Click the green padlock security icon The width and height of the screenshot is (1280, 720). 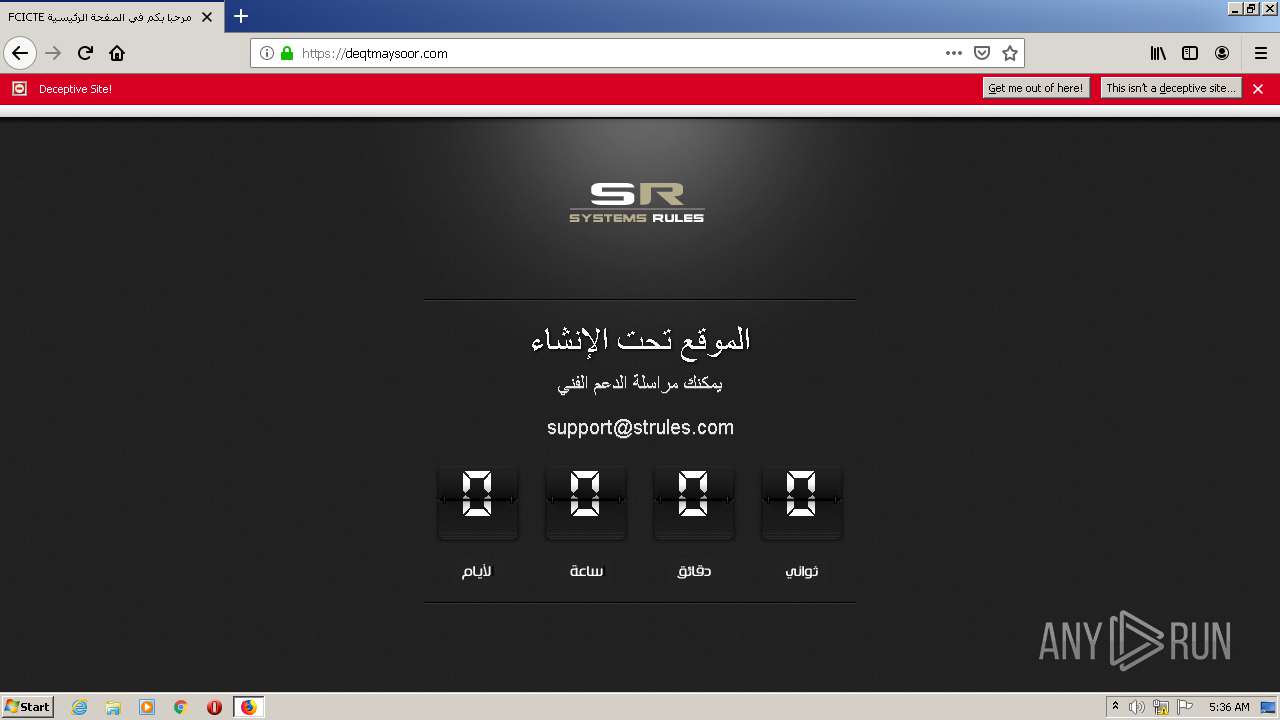[x=287, y=53]
